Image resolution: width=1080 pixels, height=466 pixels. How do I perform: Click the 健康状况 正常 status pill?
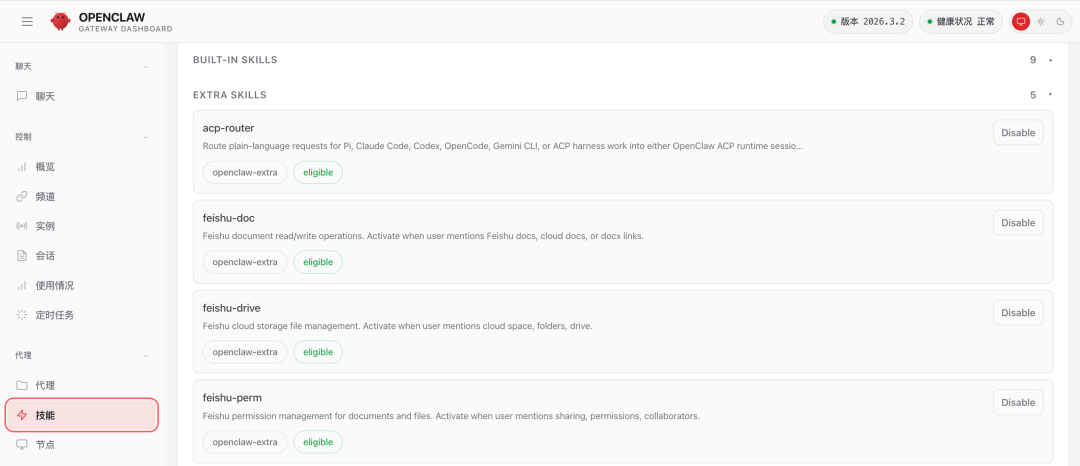click(958, 21)
